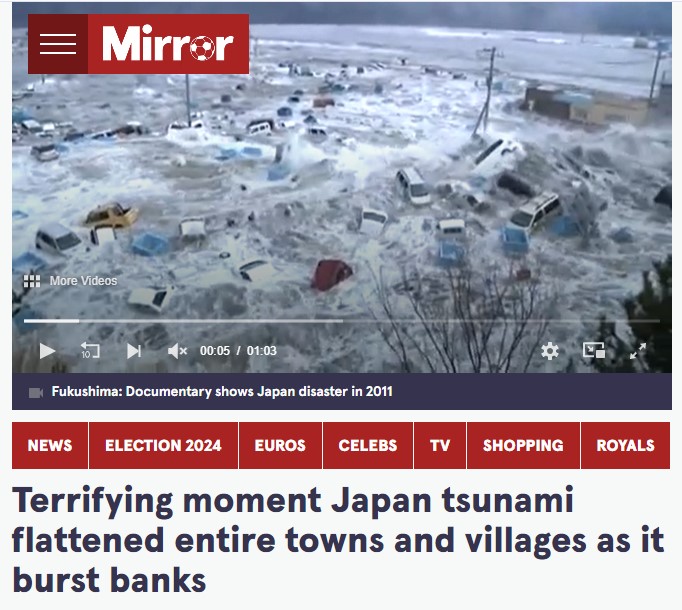682x610 pixels.
Task: Open the CELEBS section
Action: click(368, 446)
